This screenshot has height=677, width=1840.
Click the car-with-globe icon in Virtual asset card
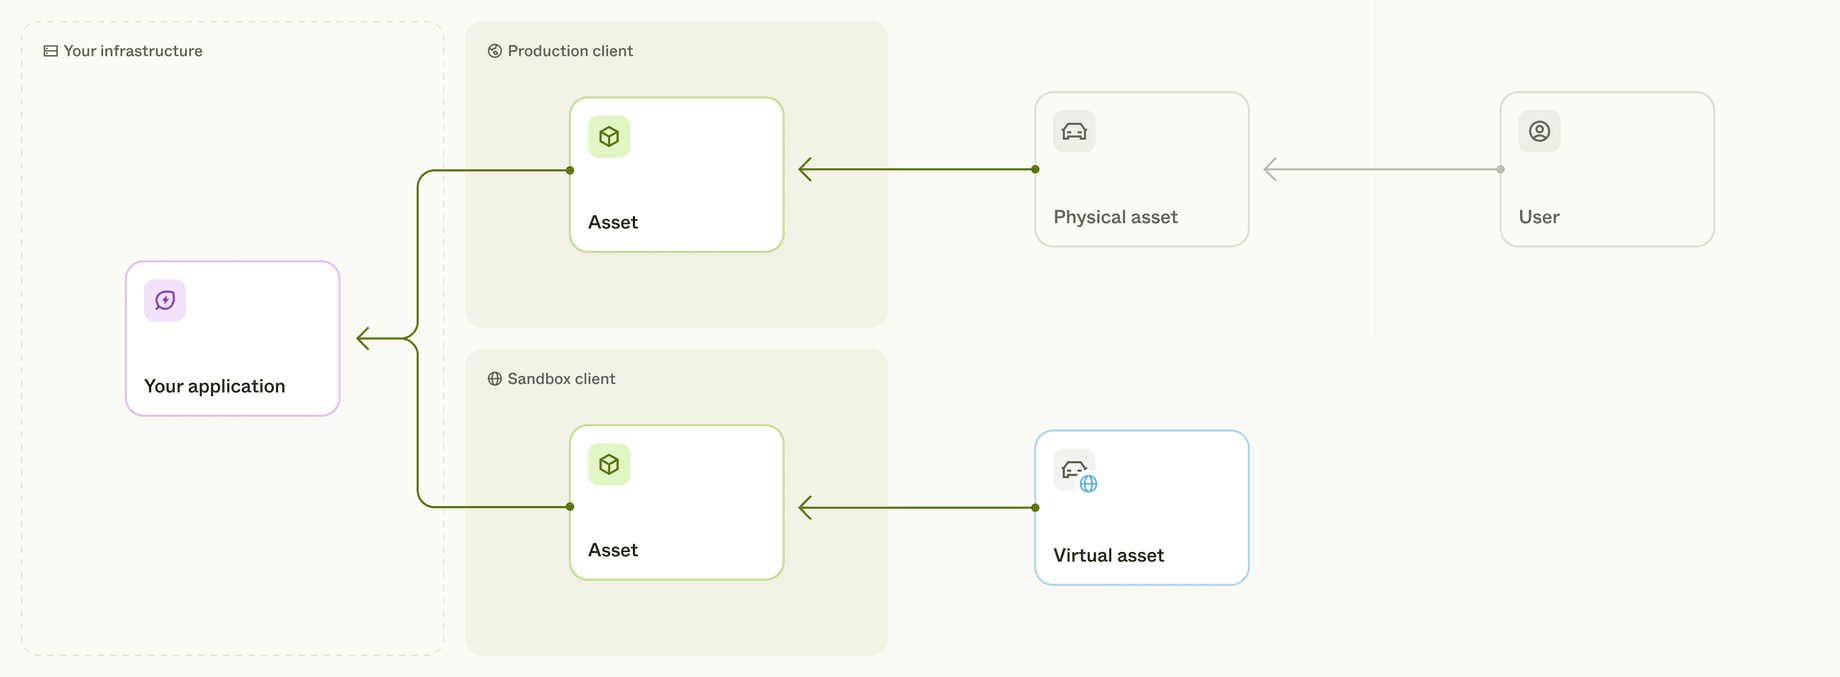click(1076, 471)
